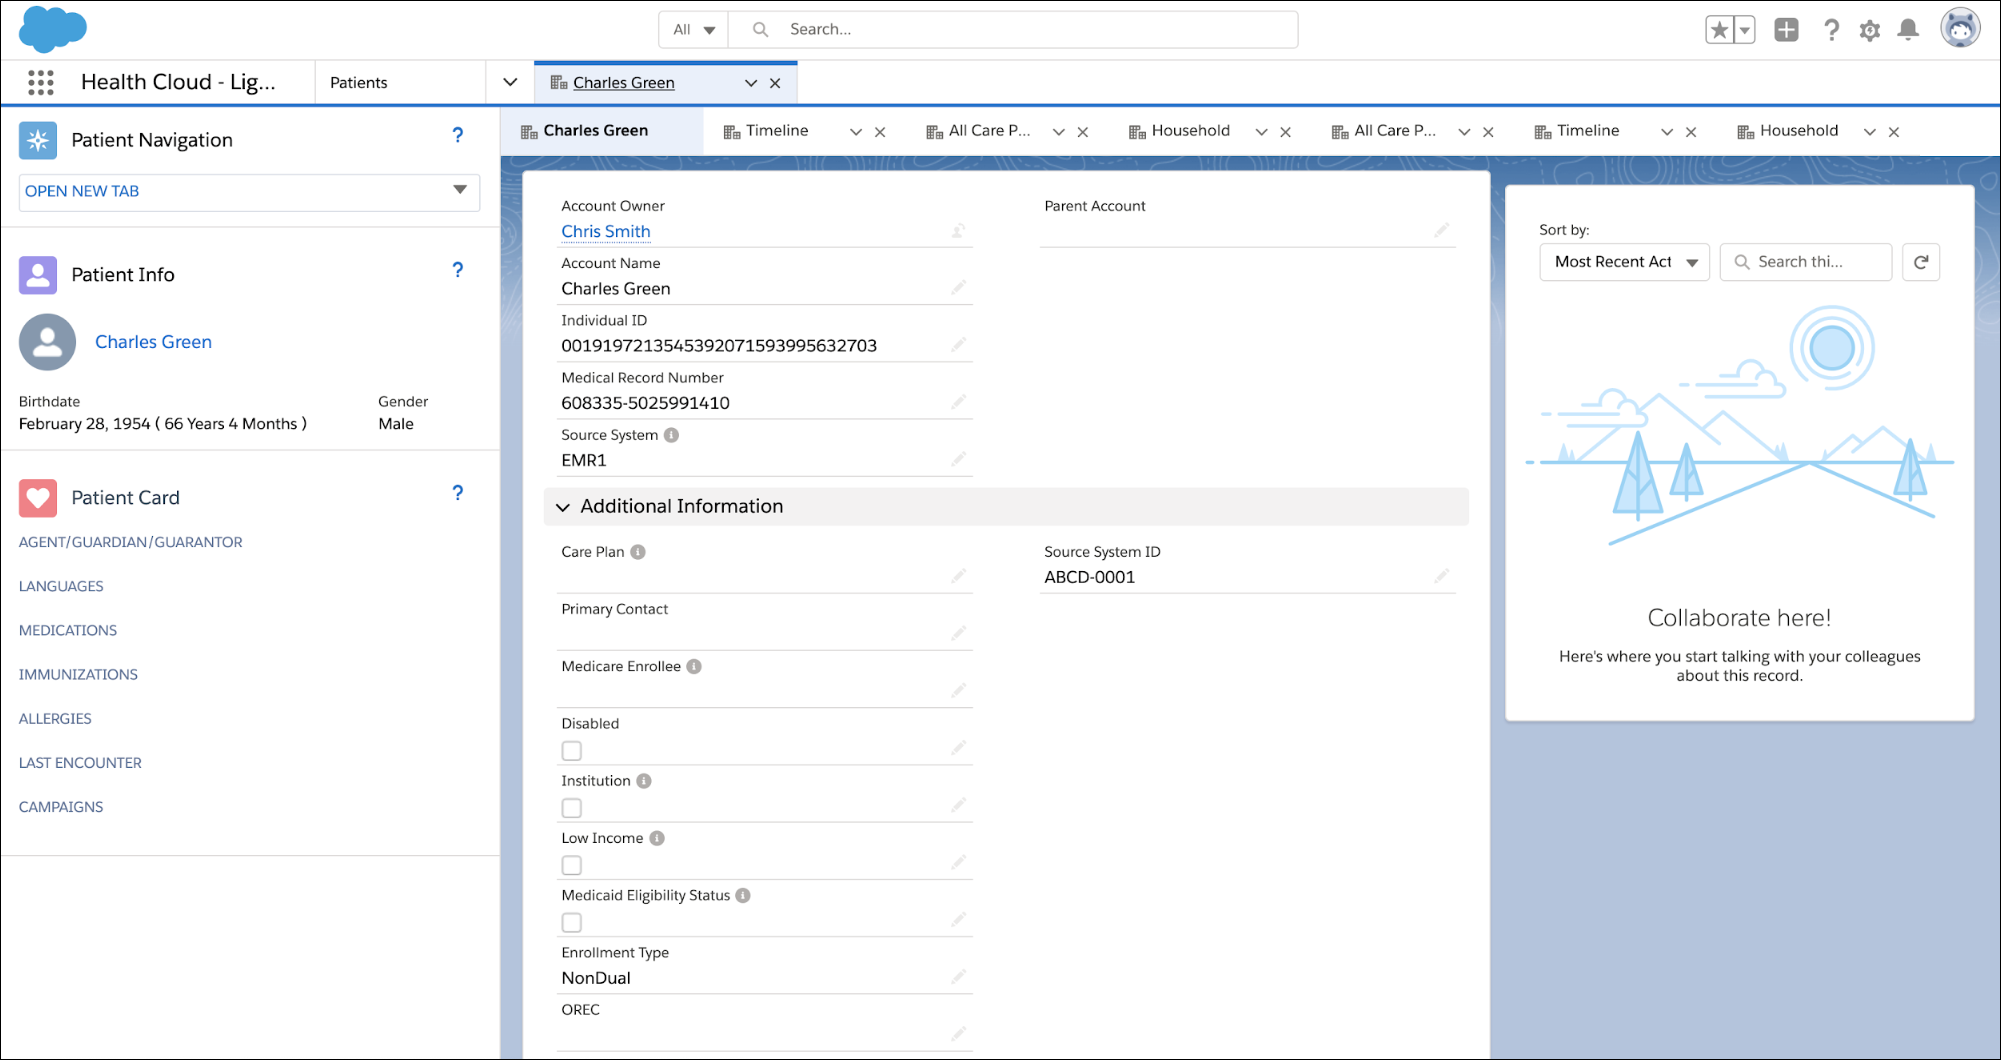Enable the Low Income checkbox

coord(572,865)
